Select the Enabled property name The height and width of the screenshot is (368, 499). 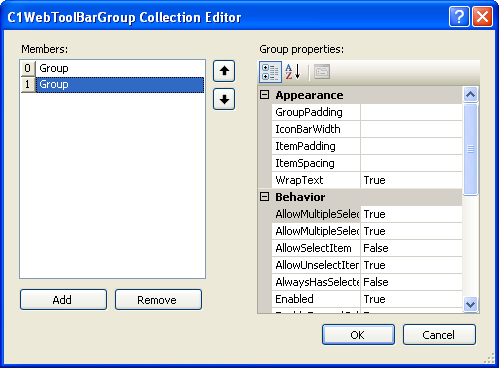click(x=316, y=299)
